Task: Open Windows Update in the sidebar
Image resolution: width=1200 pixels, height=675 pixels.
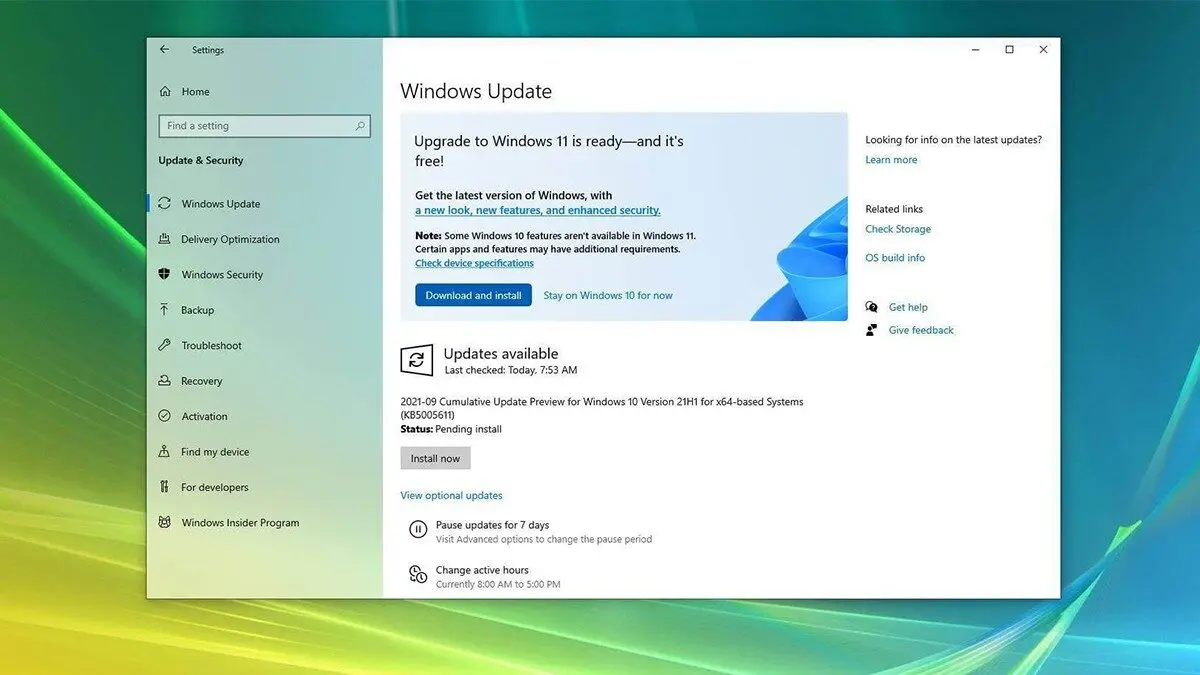Action: [221, 204]
